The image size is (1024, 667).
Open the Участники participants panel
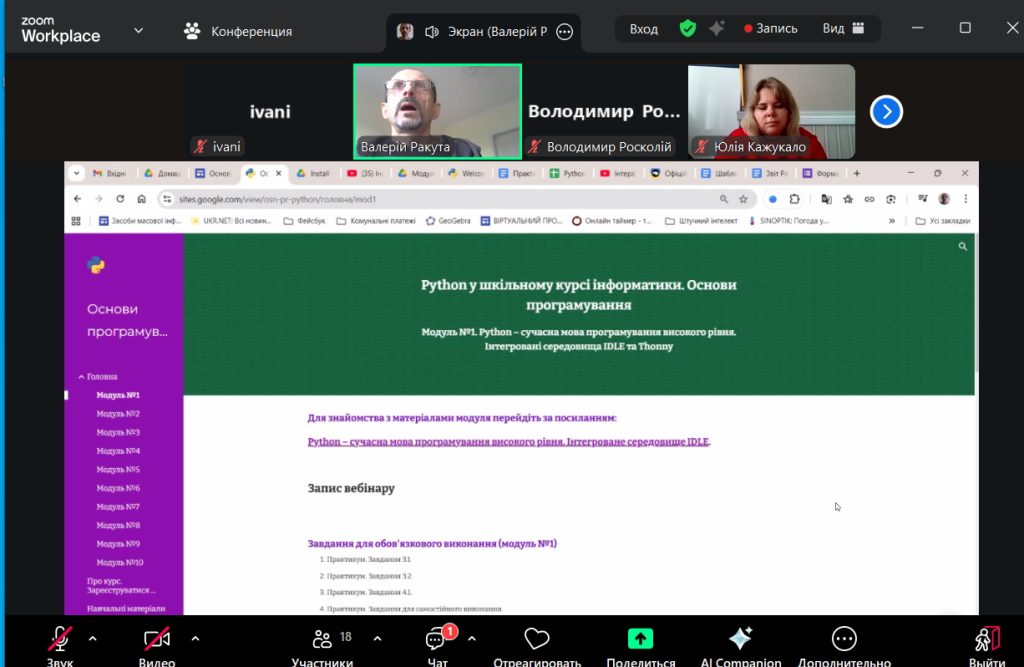click(x=322, y=640)
